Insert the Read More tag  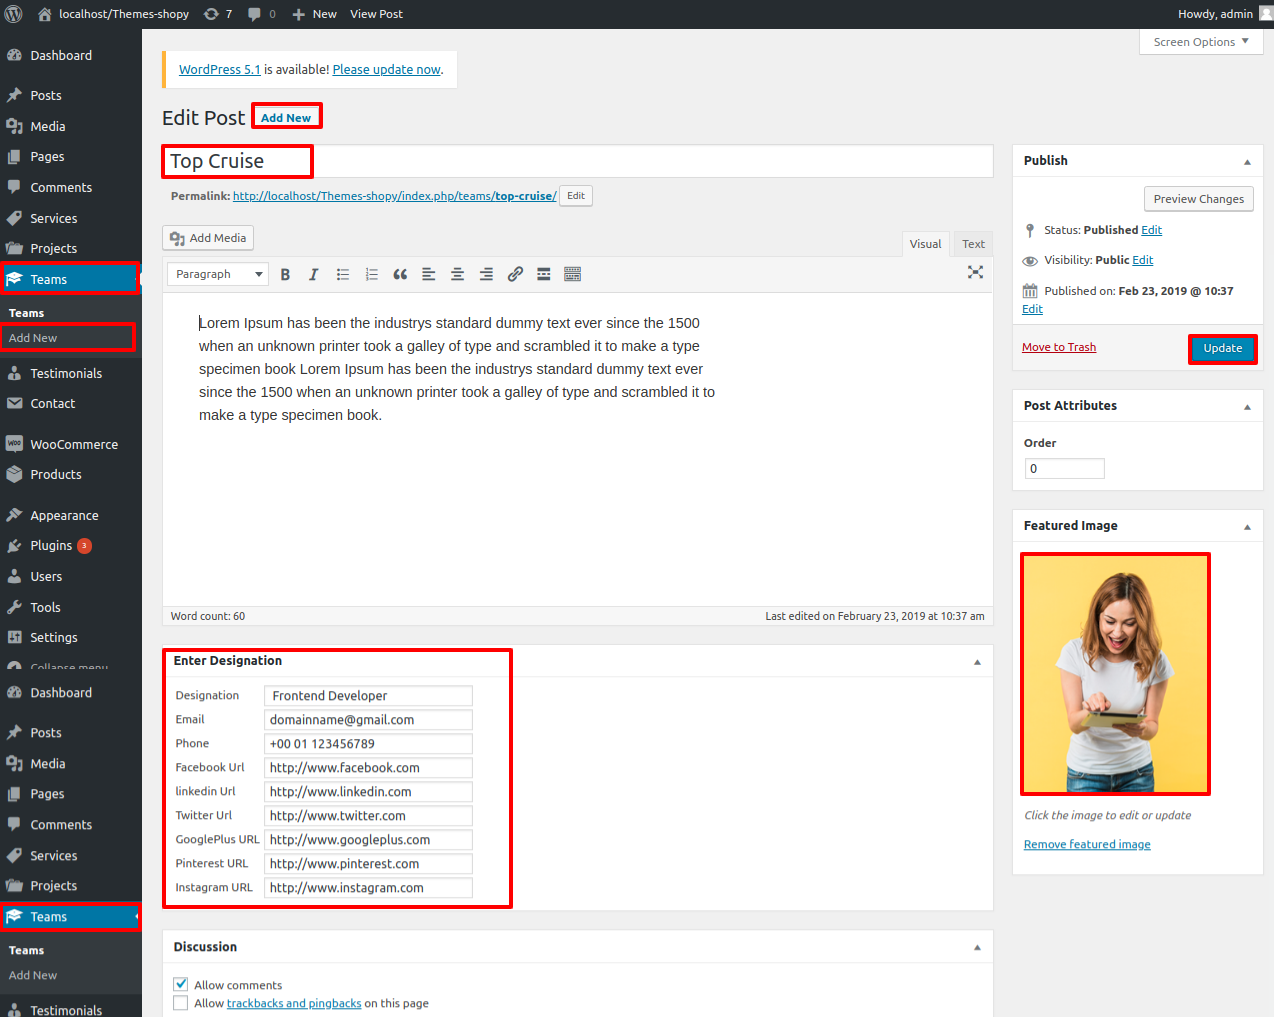tap(543, 274)
